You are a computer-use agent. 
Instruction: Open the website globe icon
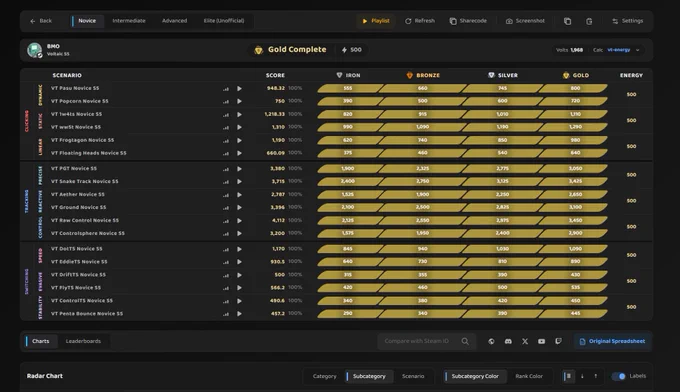(491, 342)
